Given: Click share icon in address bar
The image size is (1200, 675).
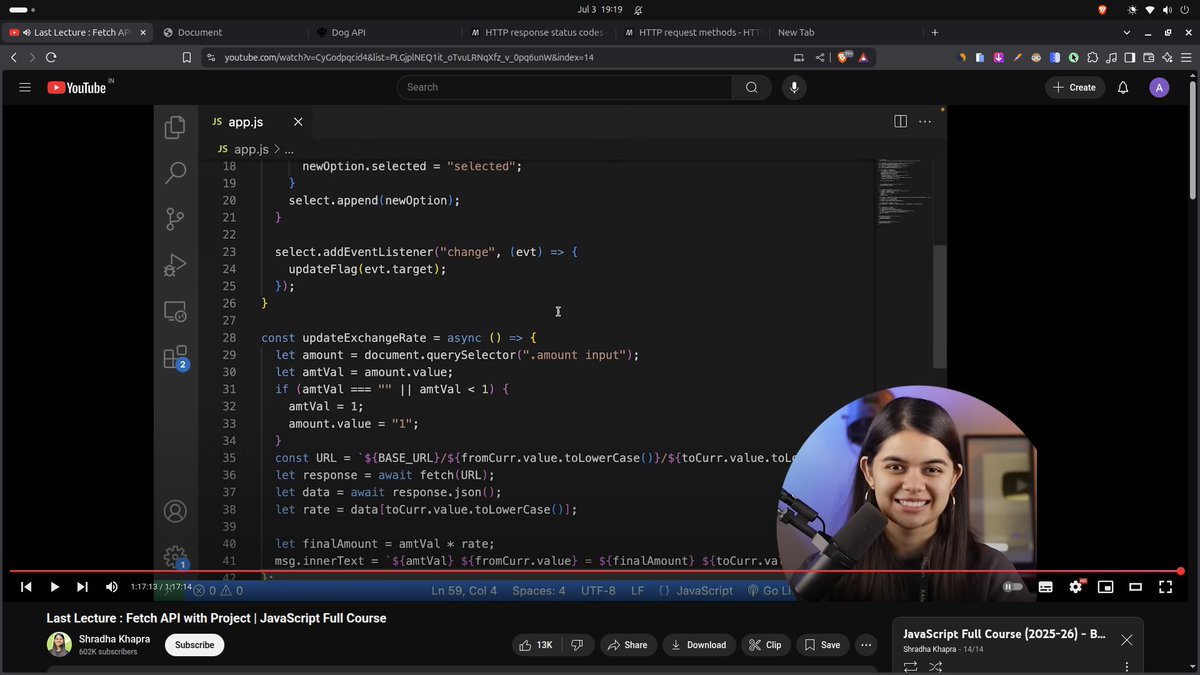Looking at the screenshot, I should tap(819, 58).
